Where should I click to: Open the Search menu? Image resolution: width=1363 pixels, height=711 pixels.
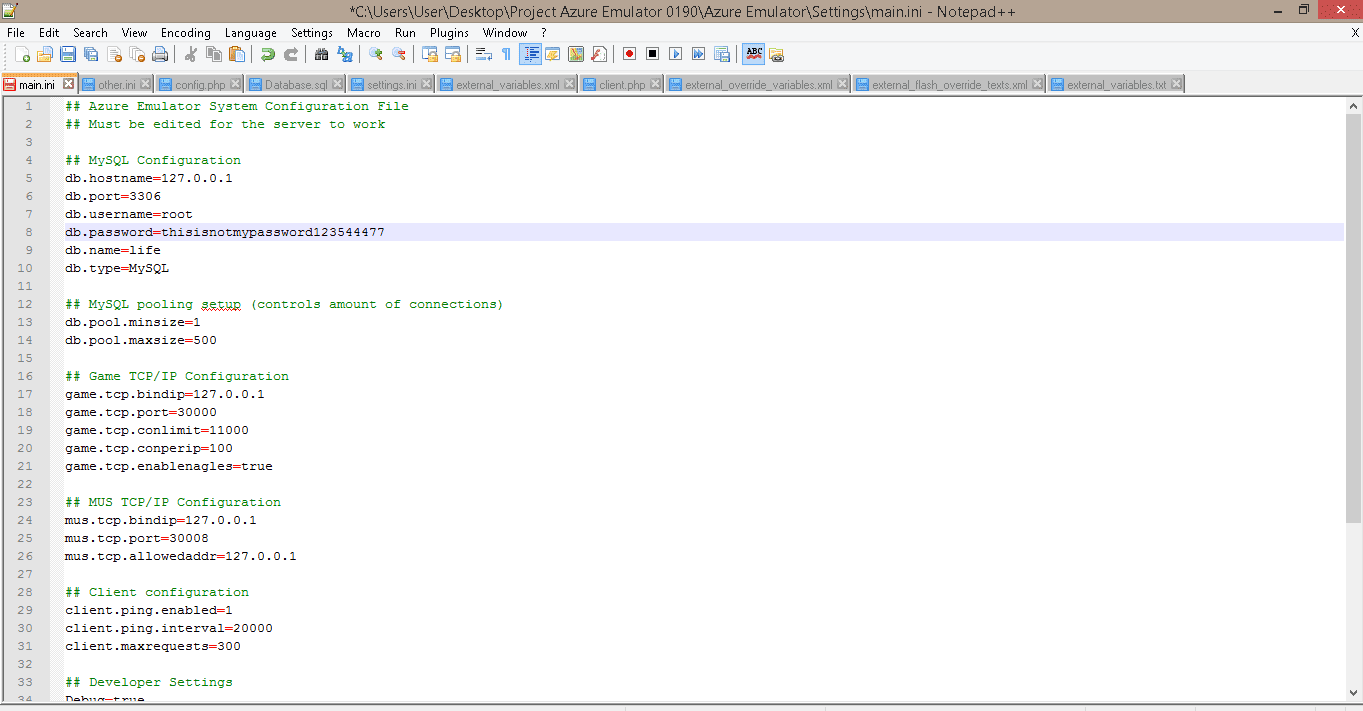pos(90,33)
